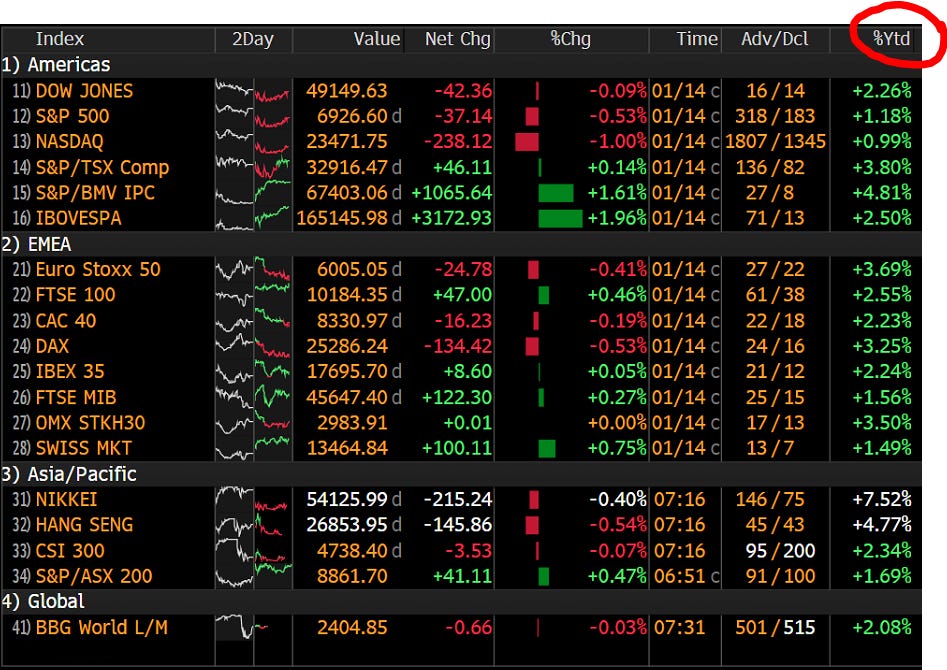
Task: Click BBG World L/M time 07:31
Action: point(679,628)
